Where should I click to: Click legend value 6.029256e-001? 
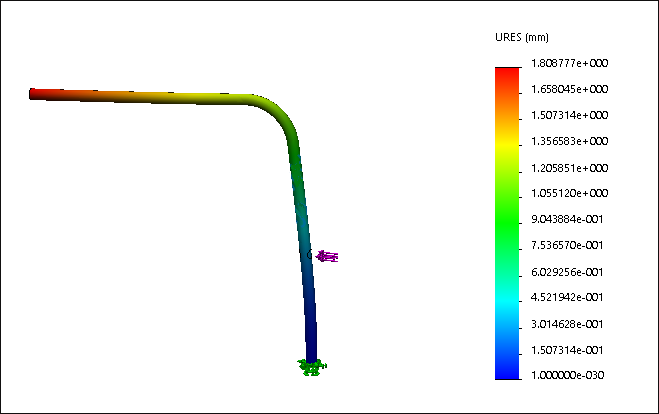567,272
